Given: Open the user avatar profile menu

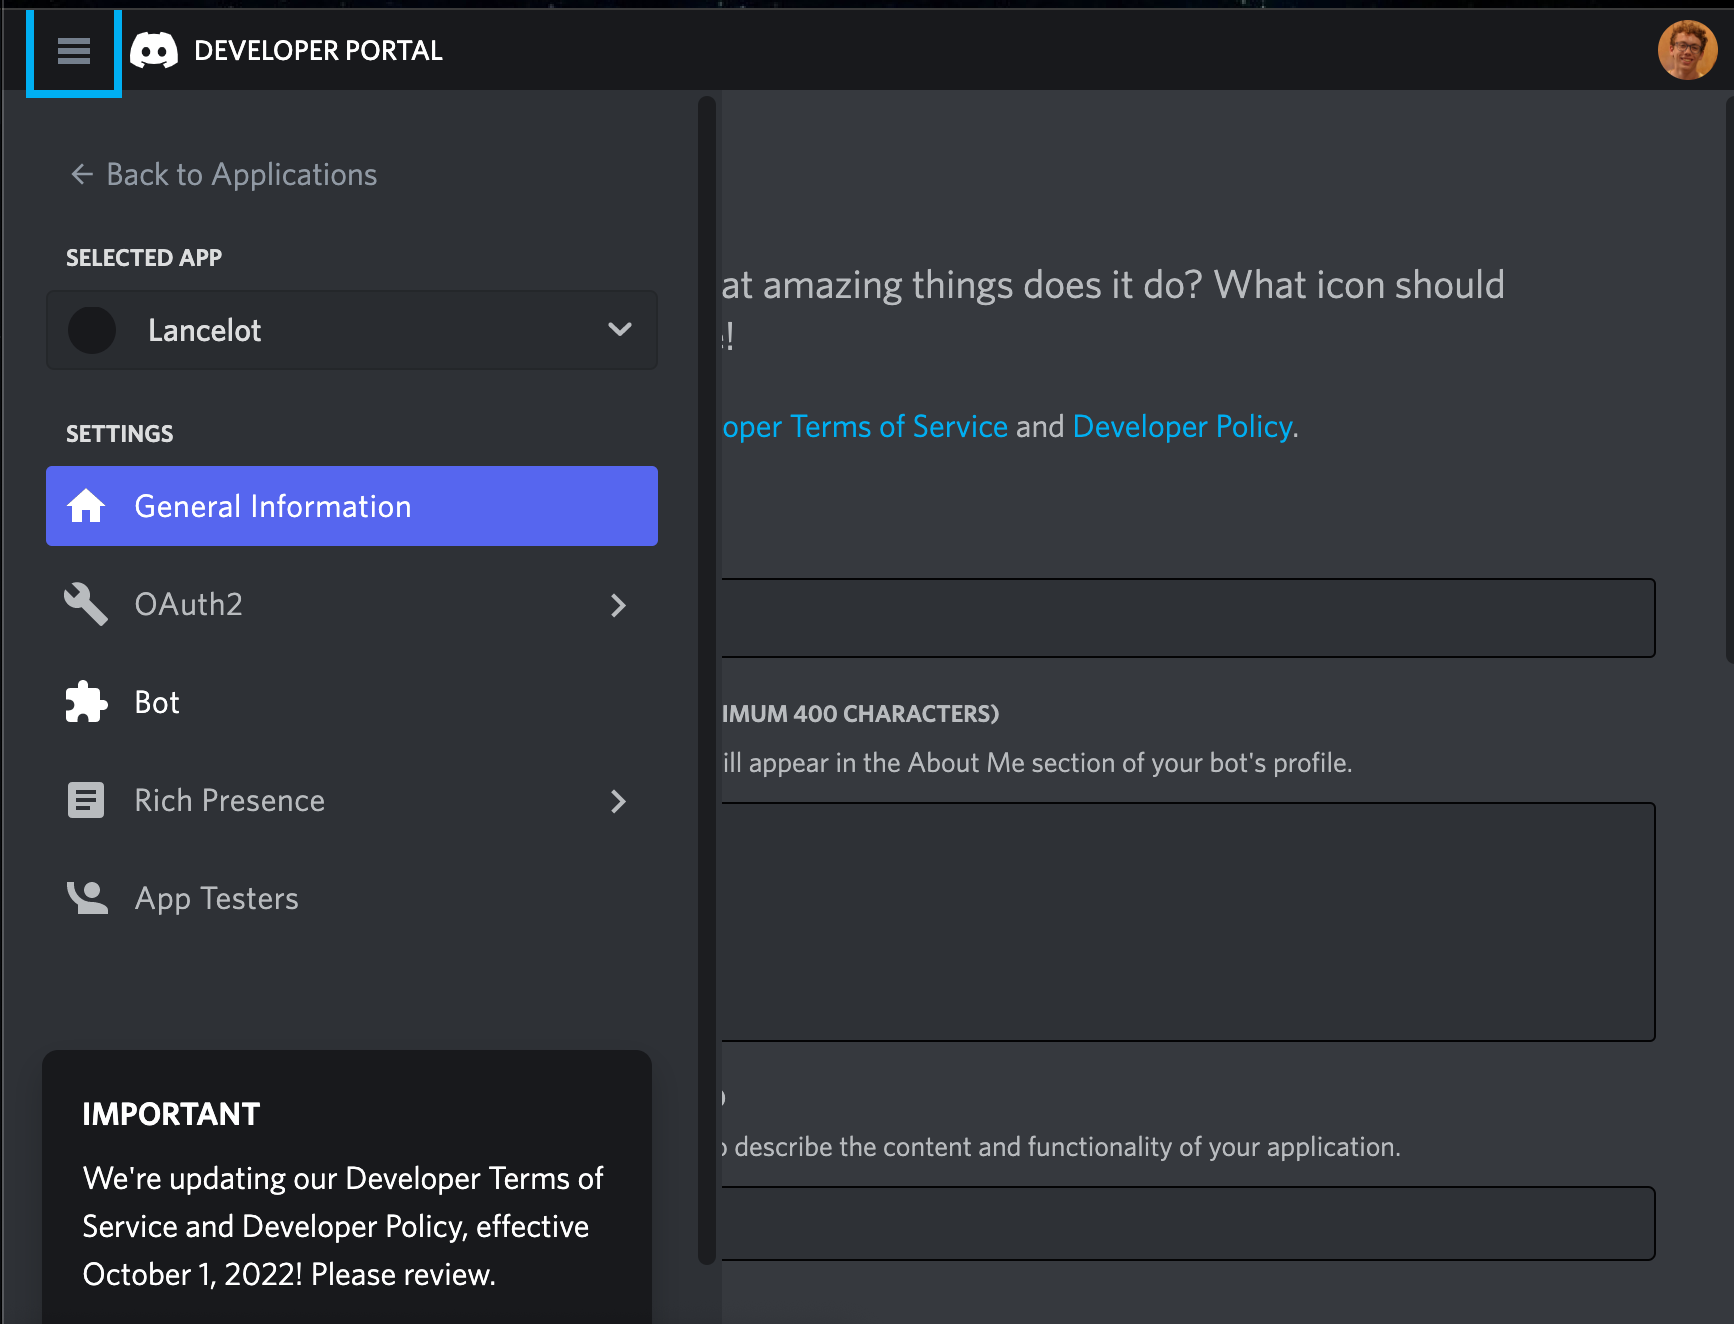Looking at the screenshot, I should point(1687,50).
